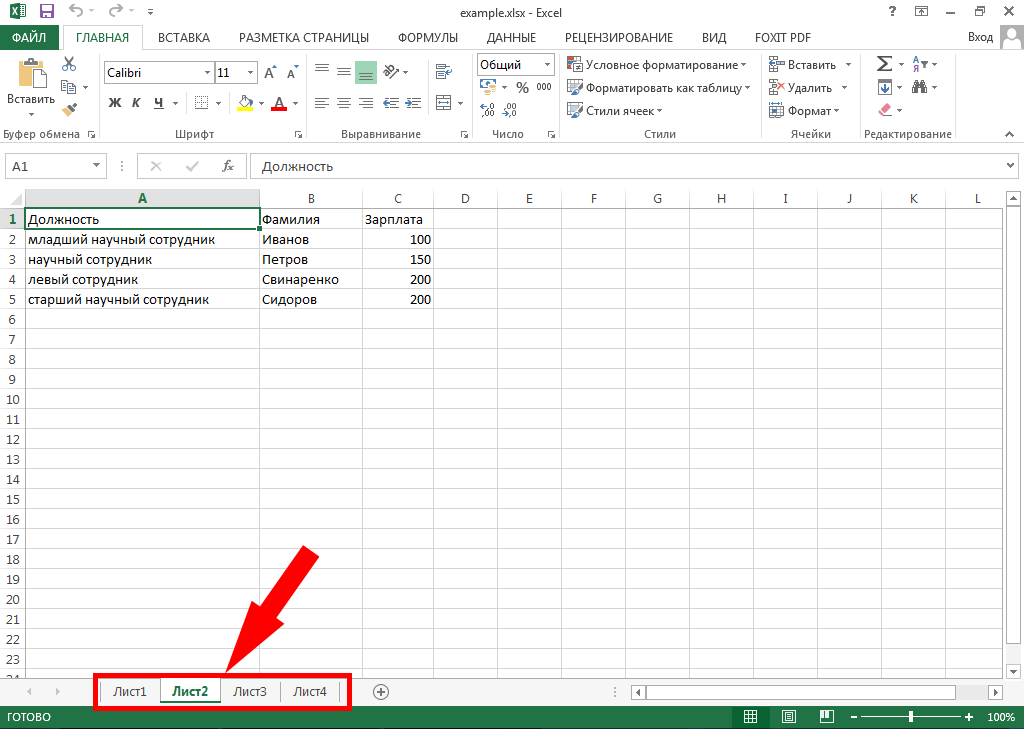Switch to sheet tab Лист3

coord(250,691)
